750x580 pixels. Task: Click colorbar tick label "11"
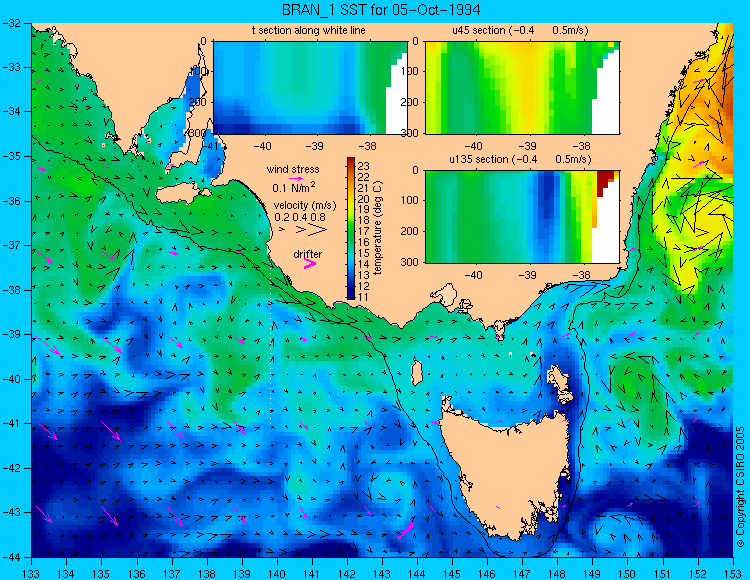tap(364, 297)
